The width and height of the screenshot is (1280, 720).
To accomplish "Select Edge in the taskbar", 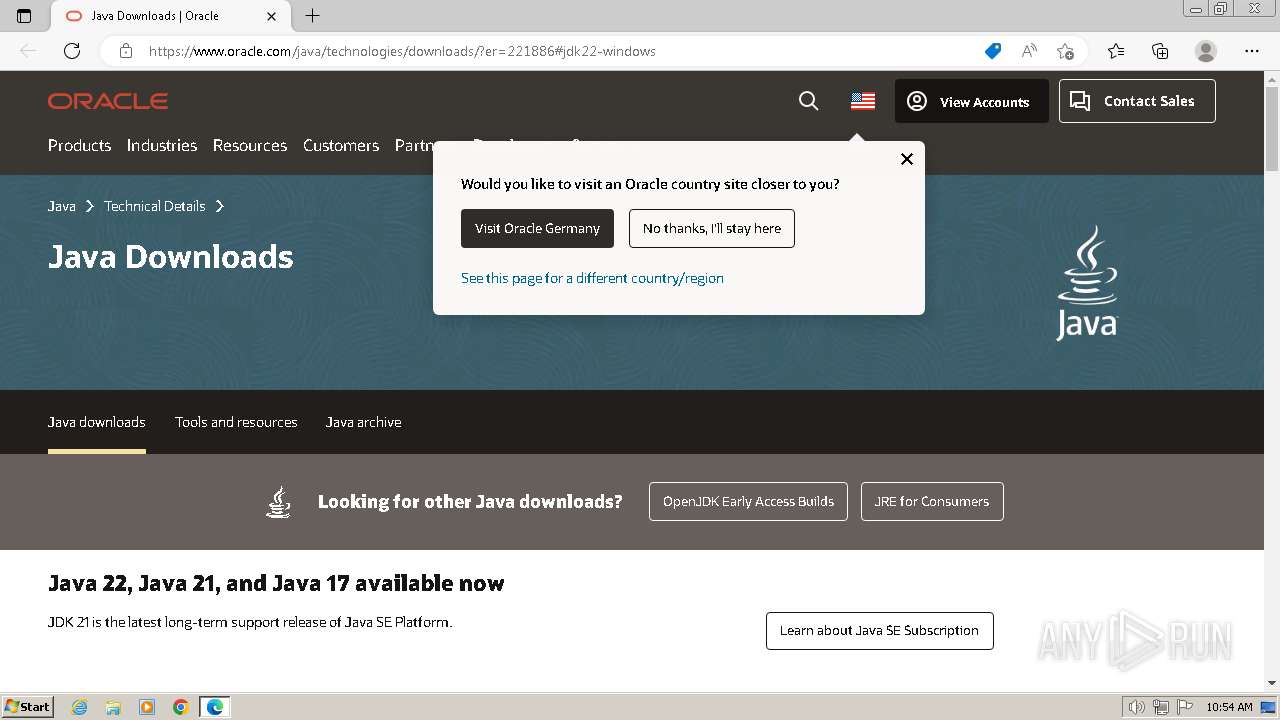I will click(215, 707).
